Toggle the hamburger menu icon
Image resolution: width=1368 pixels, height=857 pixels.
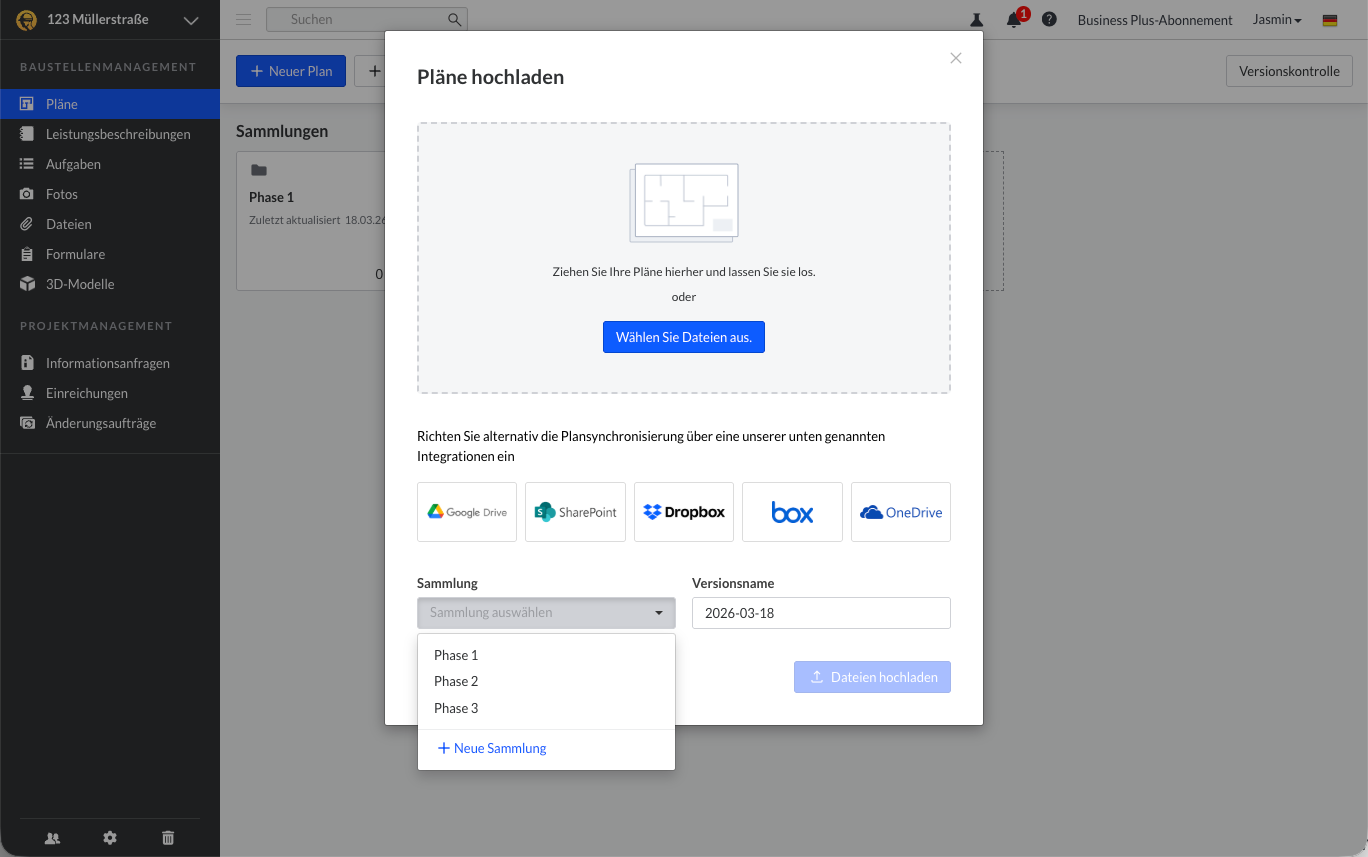243,19
